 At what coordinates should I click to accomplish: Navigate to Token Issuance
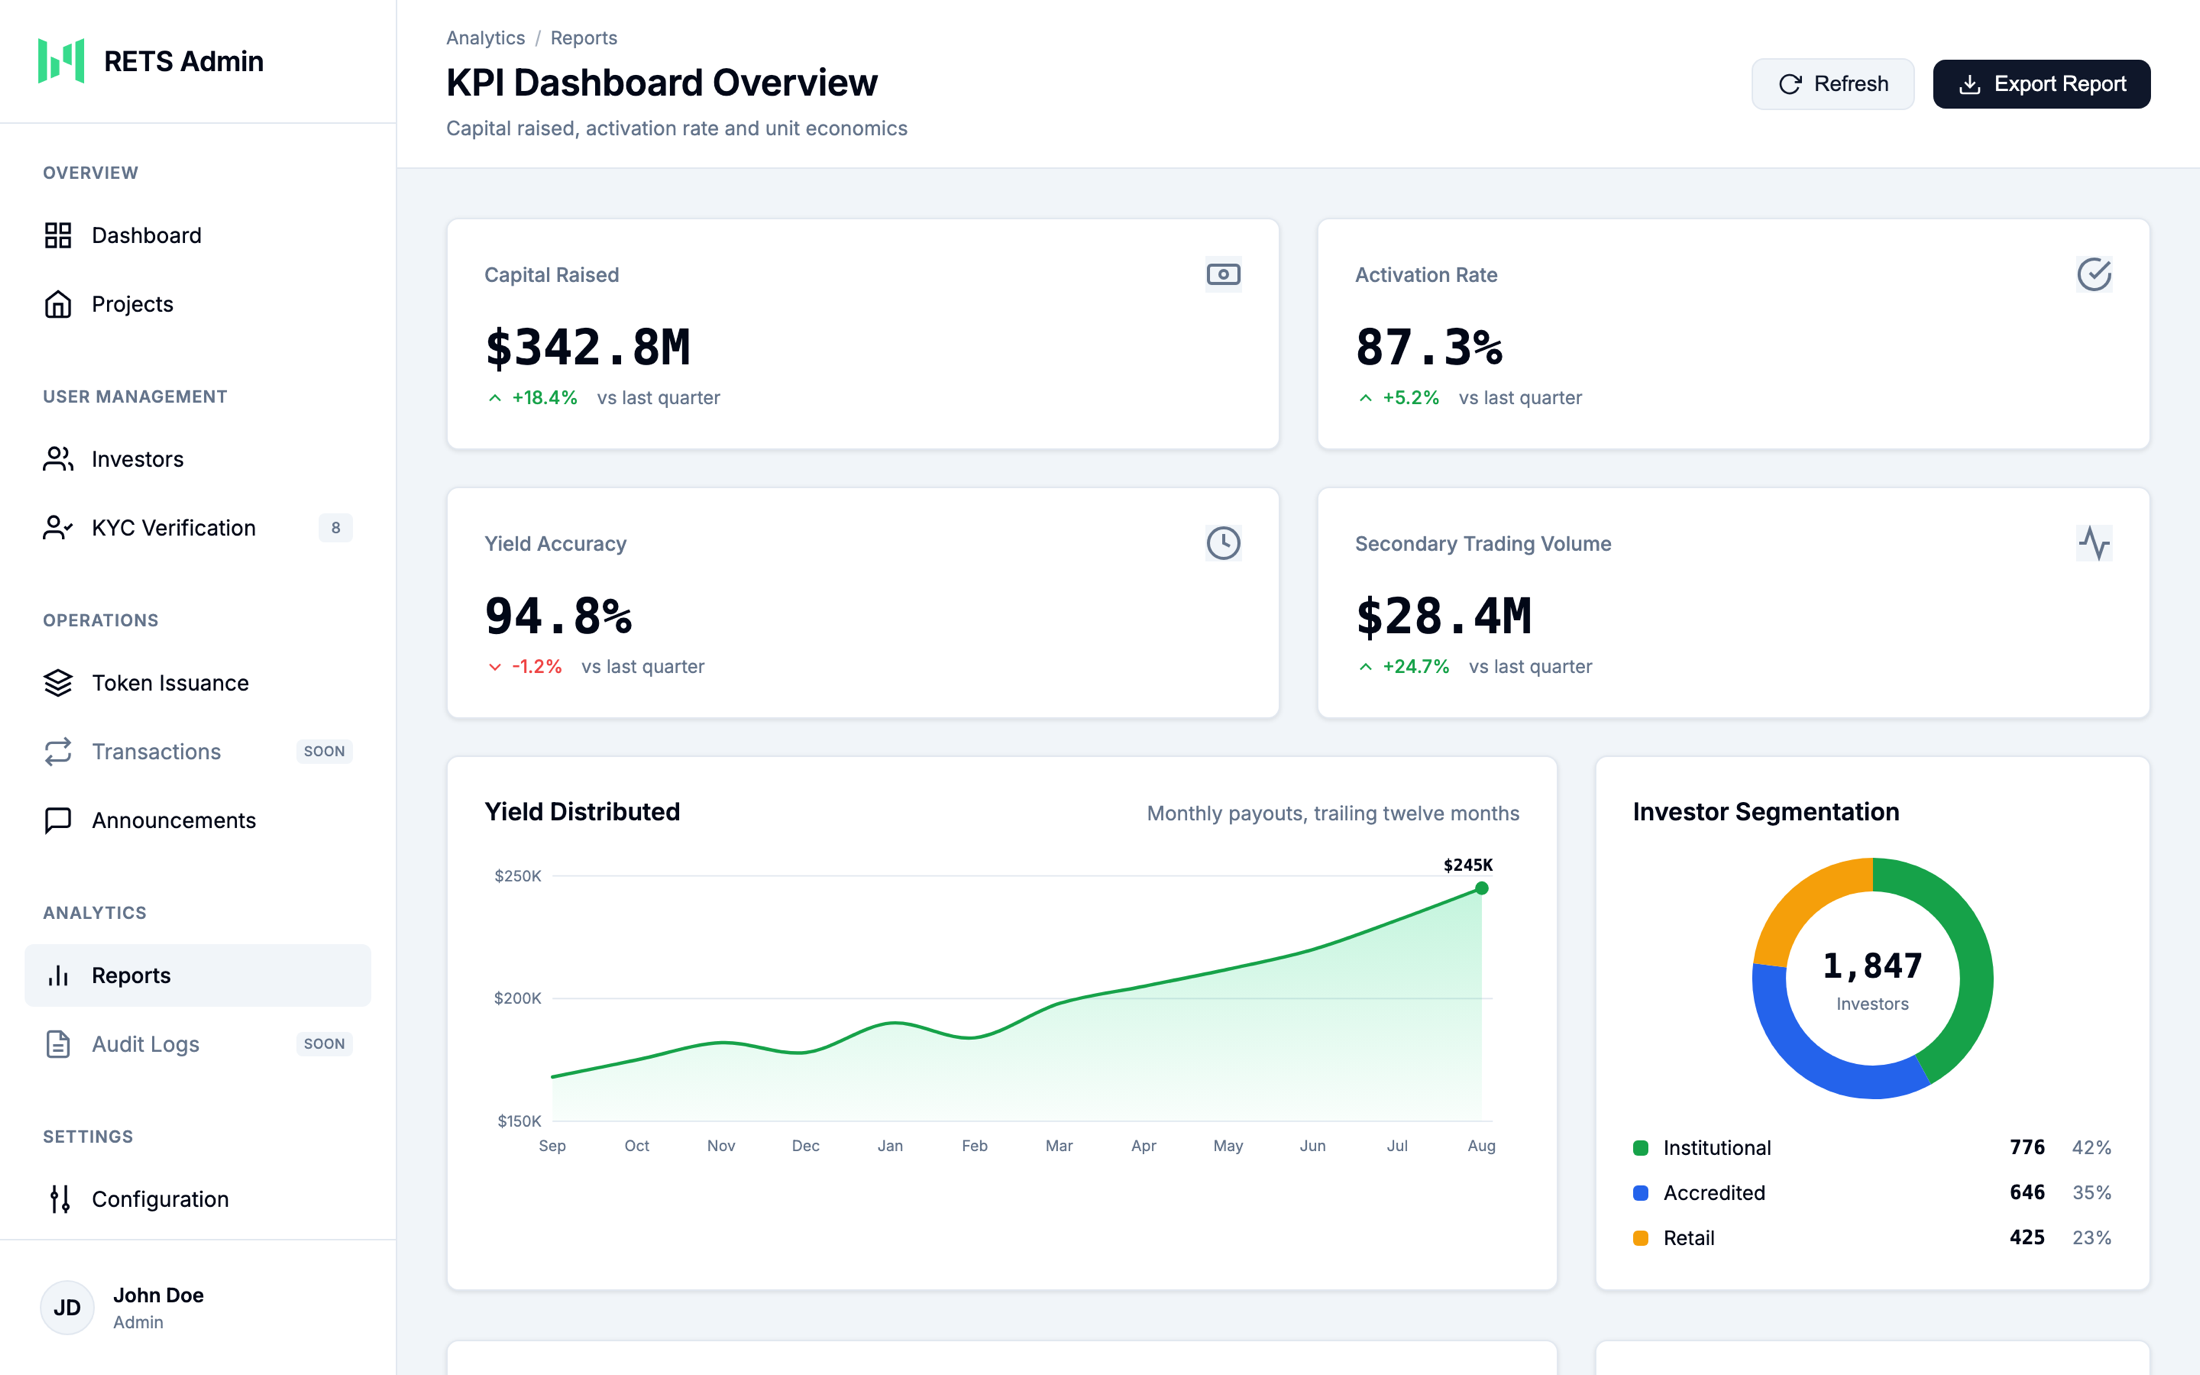click(198, 683)
